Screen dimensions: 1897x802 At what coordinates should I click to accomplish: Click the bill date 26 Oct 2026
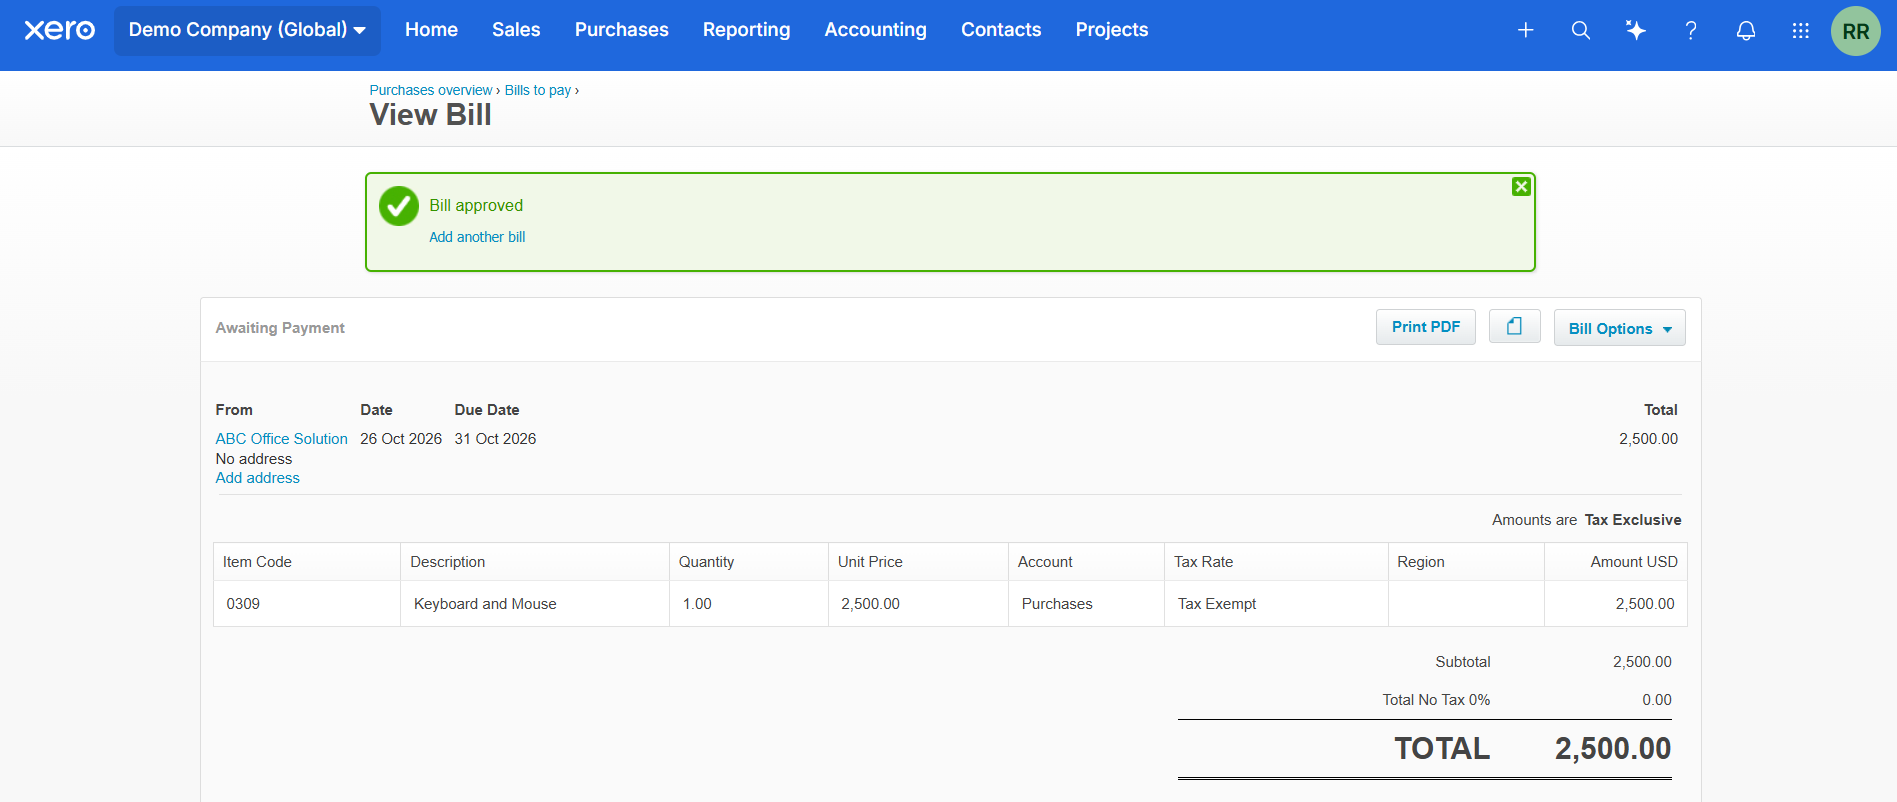pyautogui.click(x=401, y=439)
